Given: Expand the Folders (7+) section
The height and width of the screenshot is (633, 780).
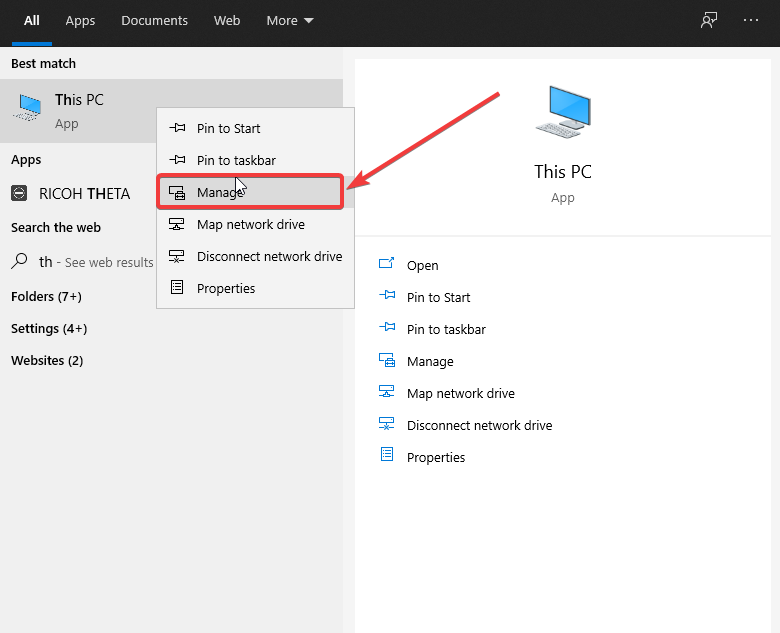Looking at the screenshot, I should pos(46,296).
